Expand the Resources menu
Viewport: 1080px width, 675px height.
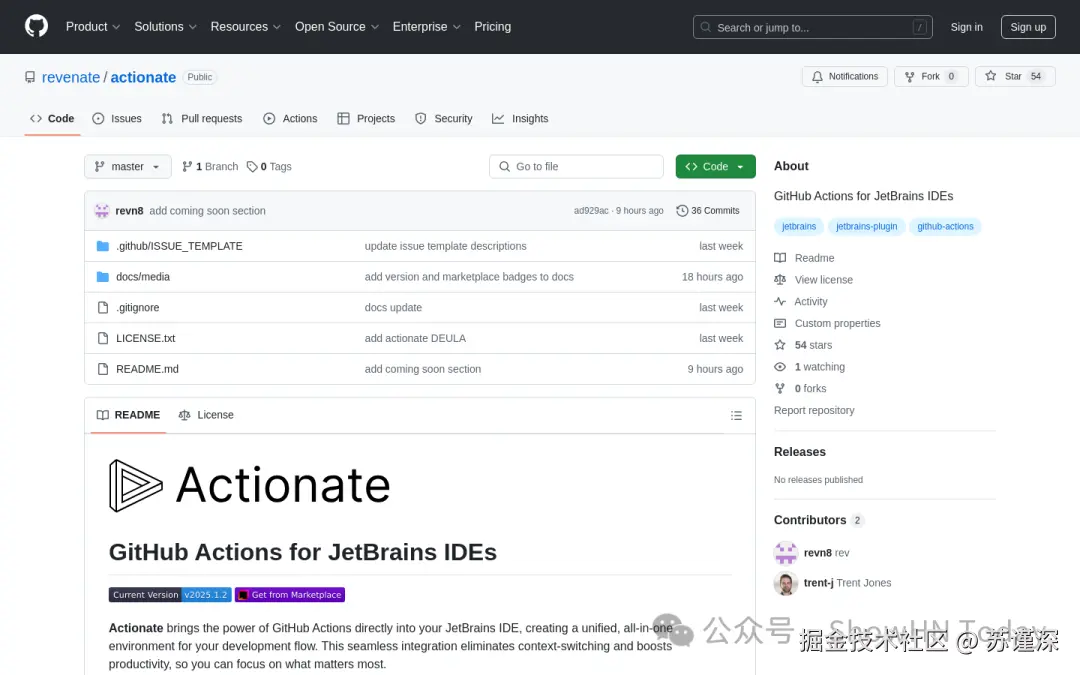[x=245, y=27]
